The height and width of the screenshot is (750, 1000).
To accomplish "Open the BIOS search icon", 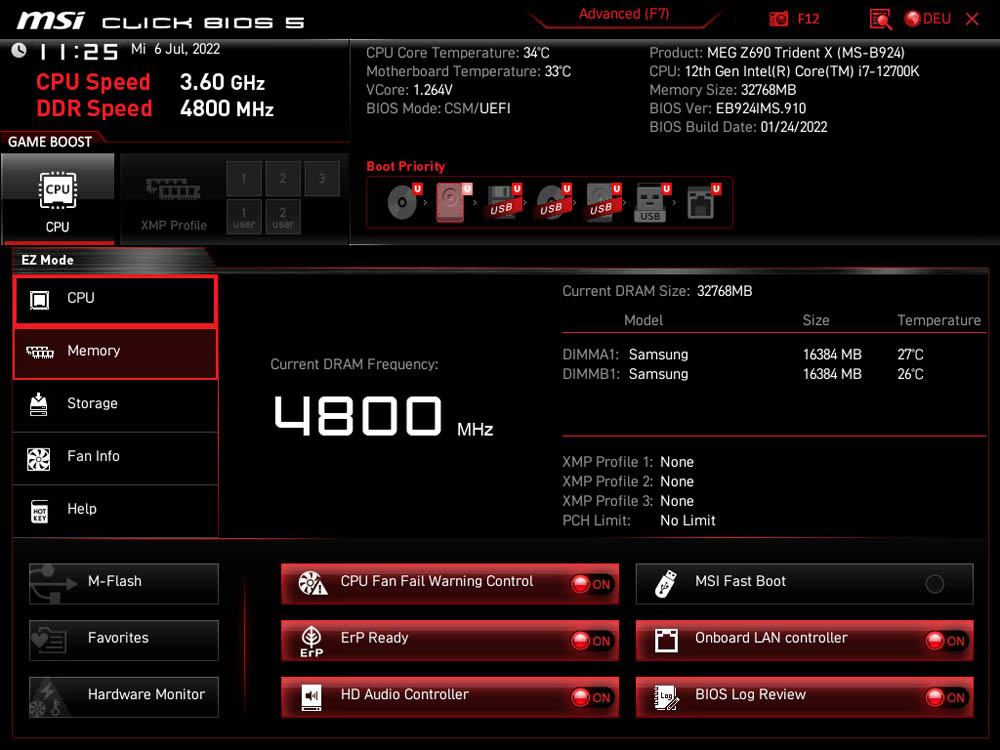I will pyautogui.click(x=880, y=19).
